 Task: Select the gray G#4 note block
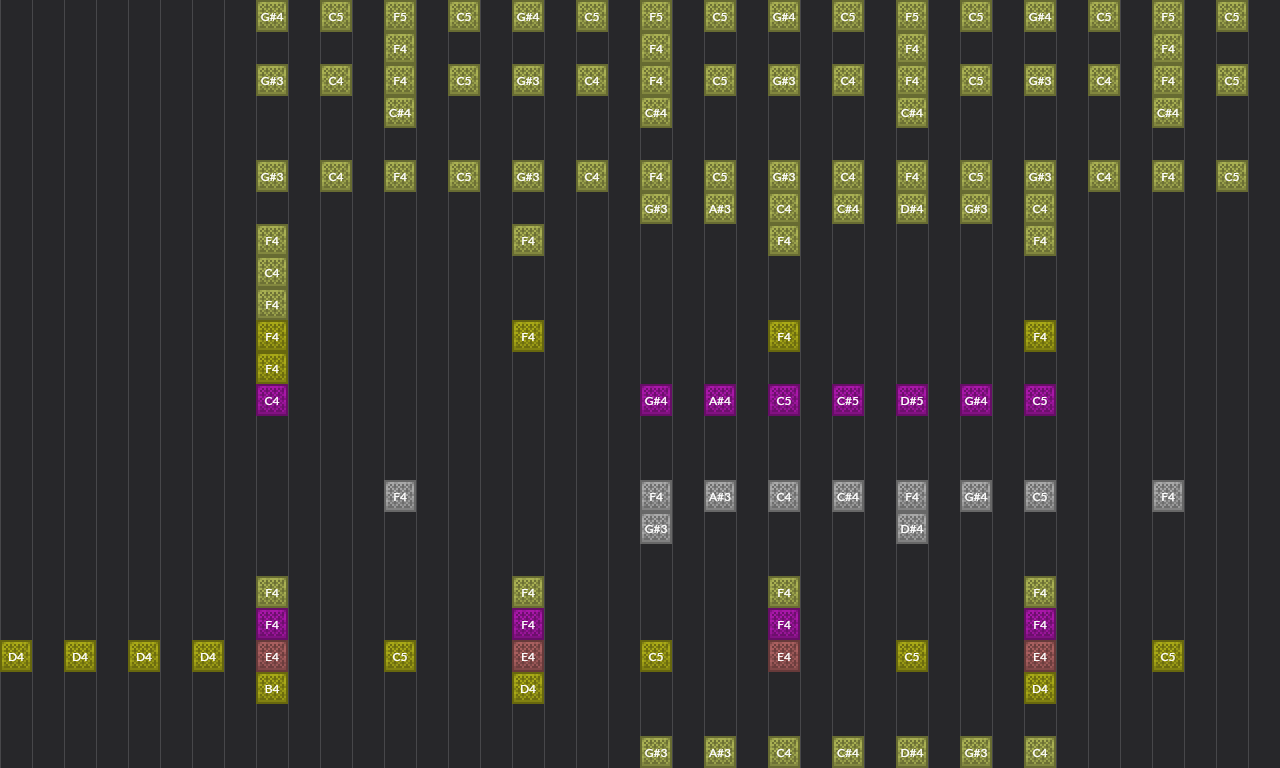976,496
